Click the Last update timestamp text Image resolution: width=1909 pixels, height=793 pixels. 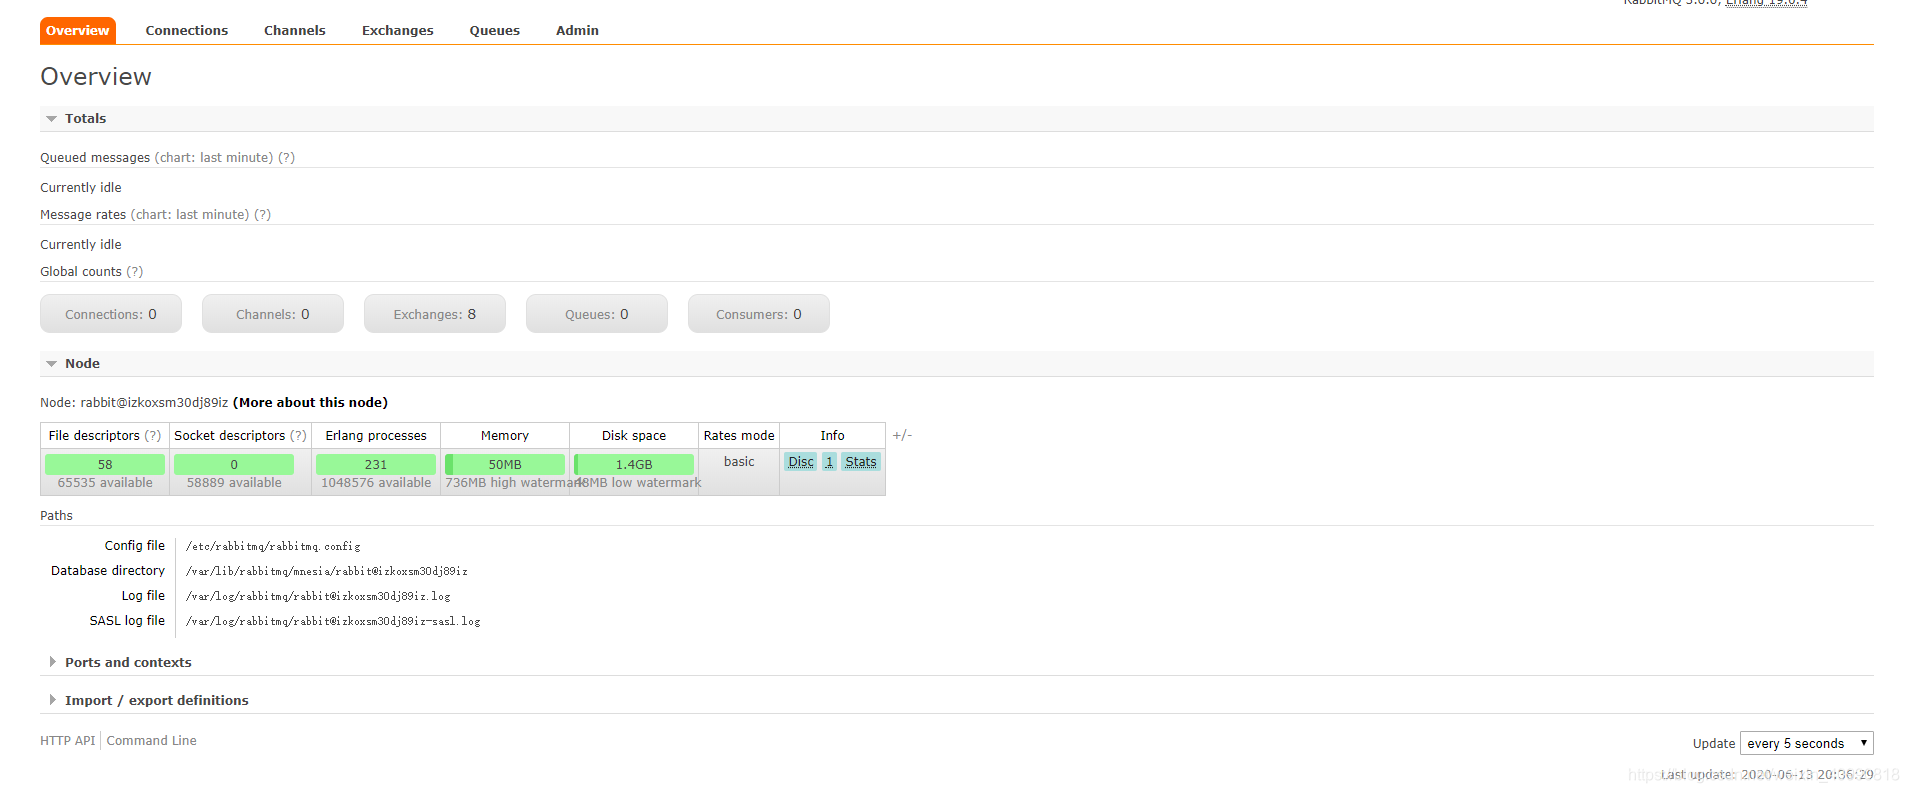click(1768, 774)
